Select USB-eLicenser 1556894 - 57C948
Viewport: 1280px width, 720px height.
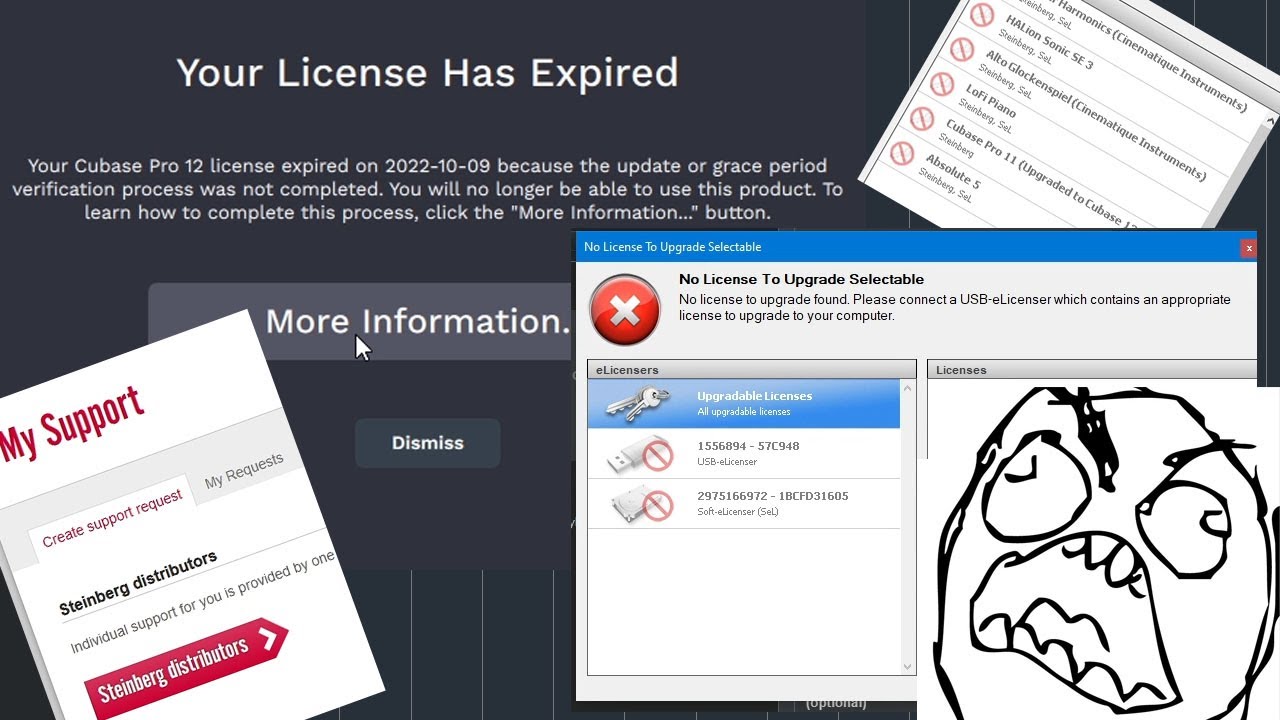[x=744, y=454]
